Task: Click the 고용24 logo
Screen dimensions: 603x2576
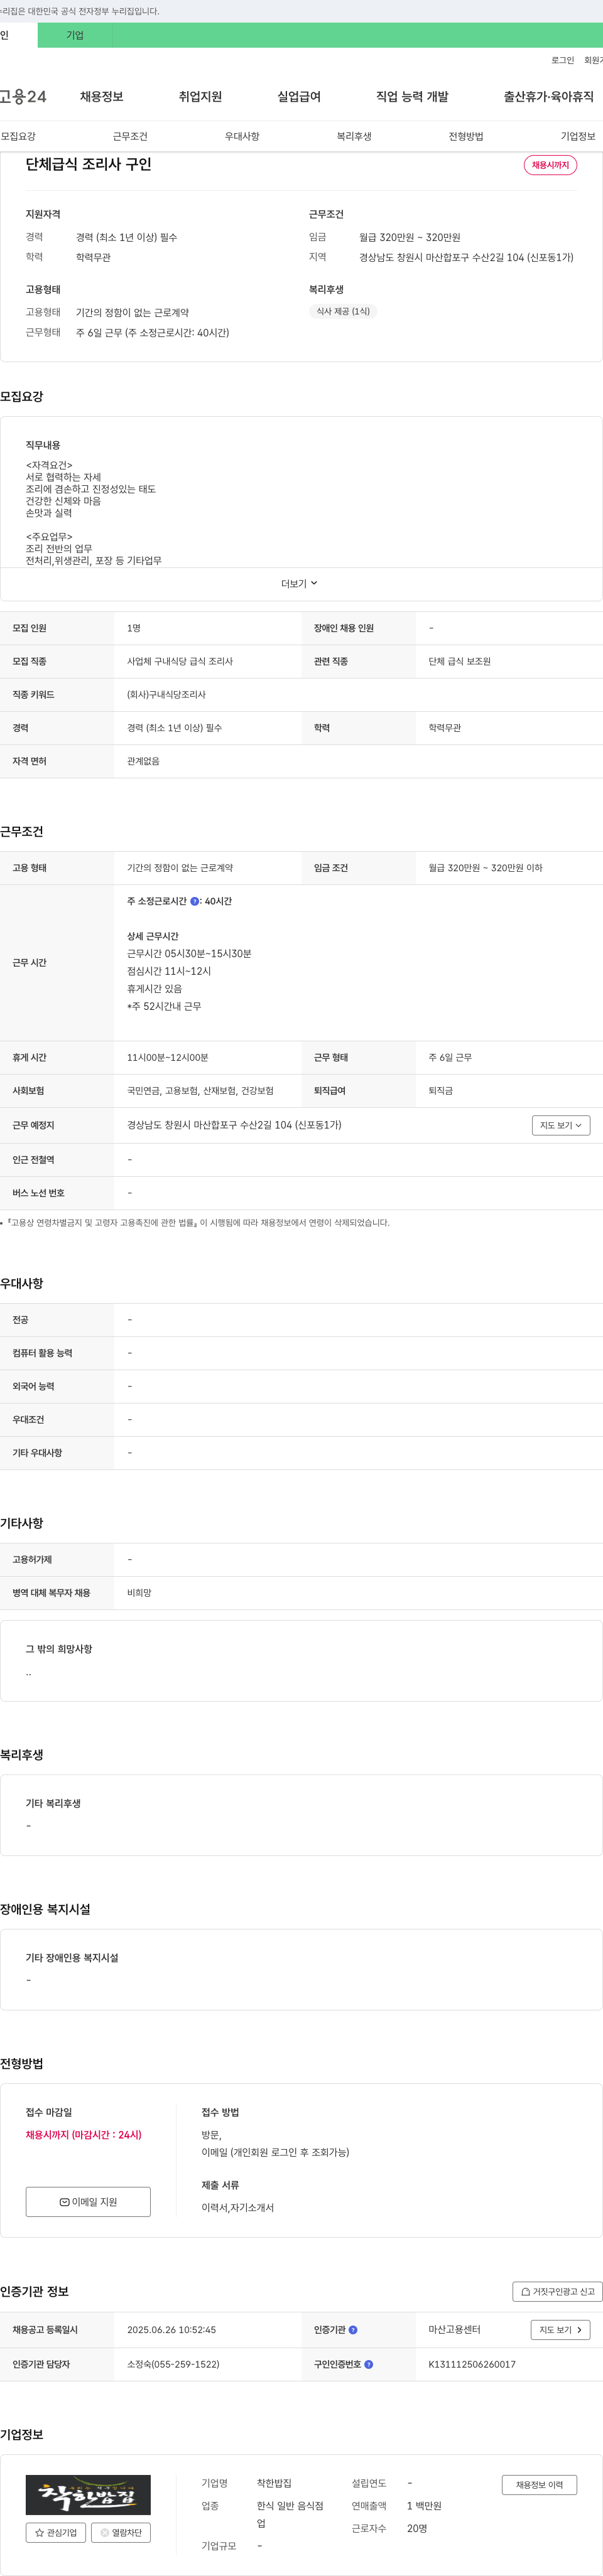Action: pyautogui.click(x=23, y=97)
